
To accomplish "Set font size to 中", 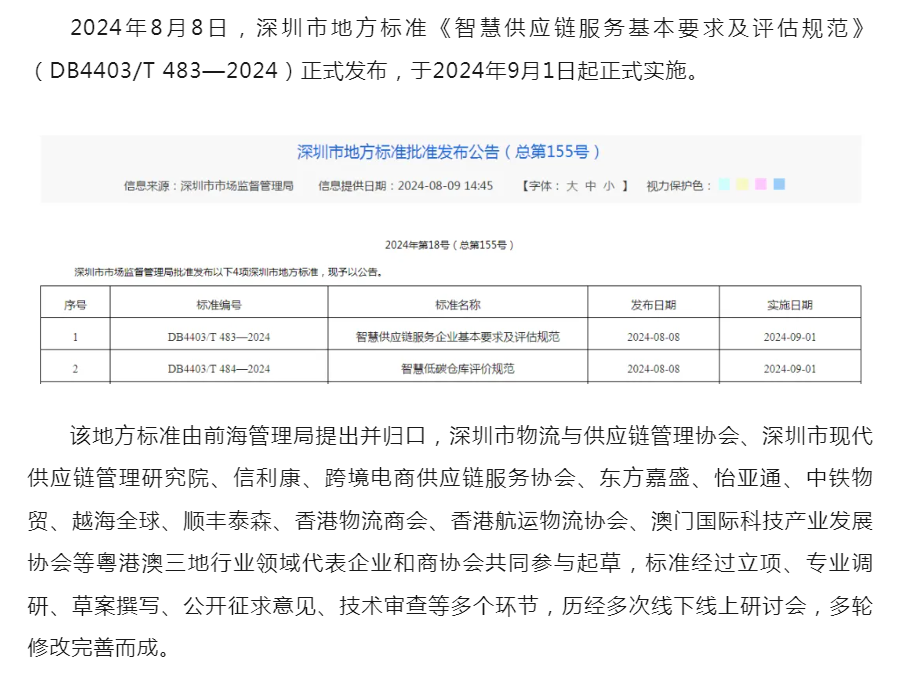I will pyautogui.click(x=591, y=186).
